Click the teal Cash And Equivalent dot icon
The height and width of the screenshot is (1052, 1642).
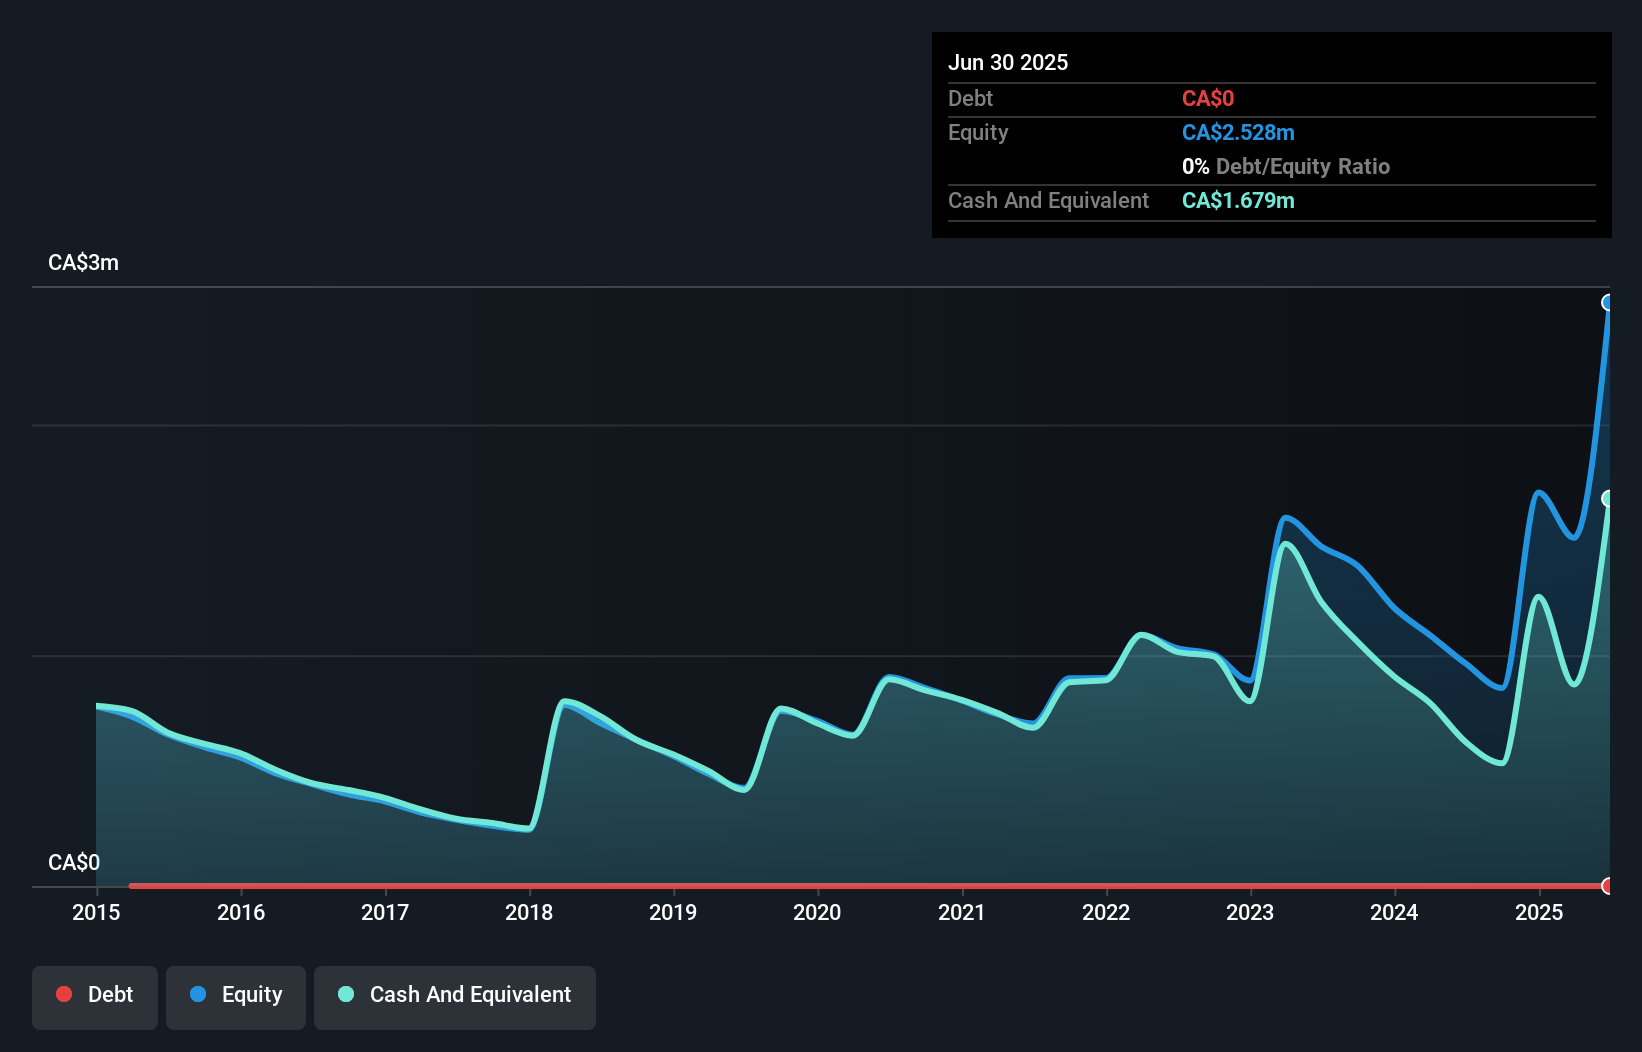[x=346, y=994]
